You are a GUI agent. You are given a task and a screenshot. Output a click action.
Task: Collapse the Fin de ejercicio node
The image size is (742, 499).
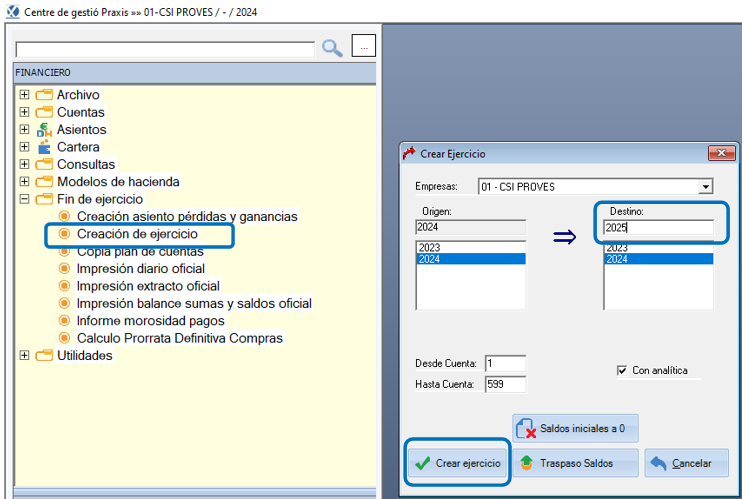click(x=24, y=199)
